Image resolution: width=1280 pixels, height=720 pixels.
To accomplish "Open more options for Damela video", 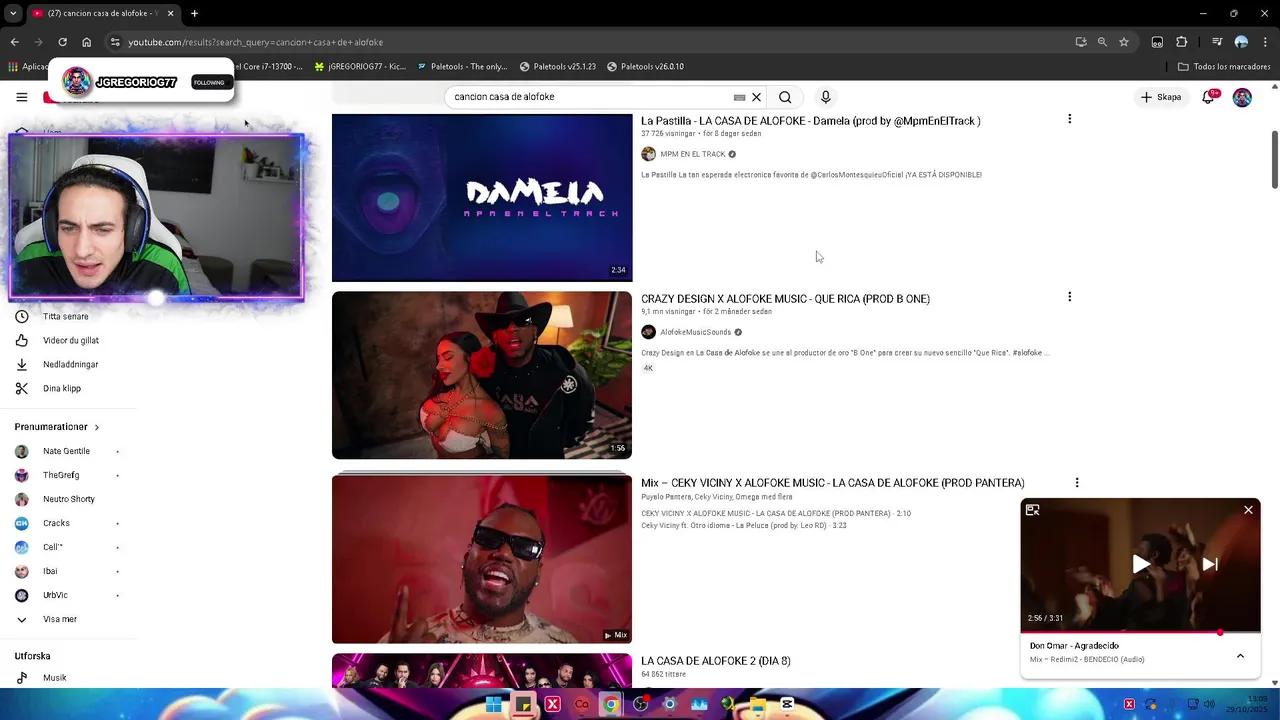I will point(1069,119).
